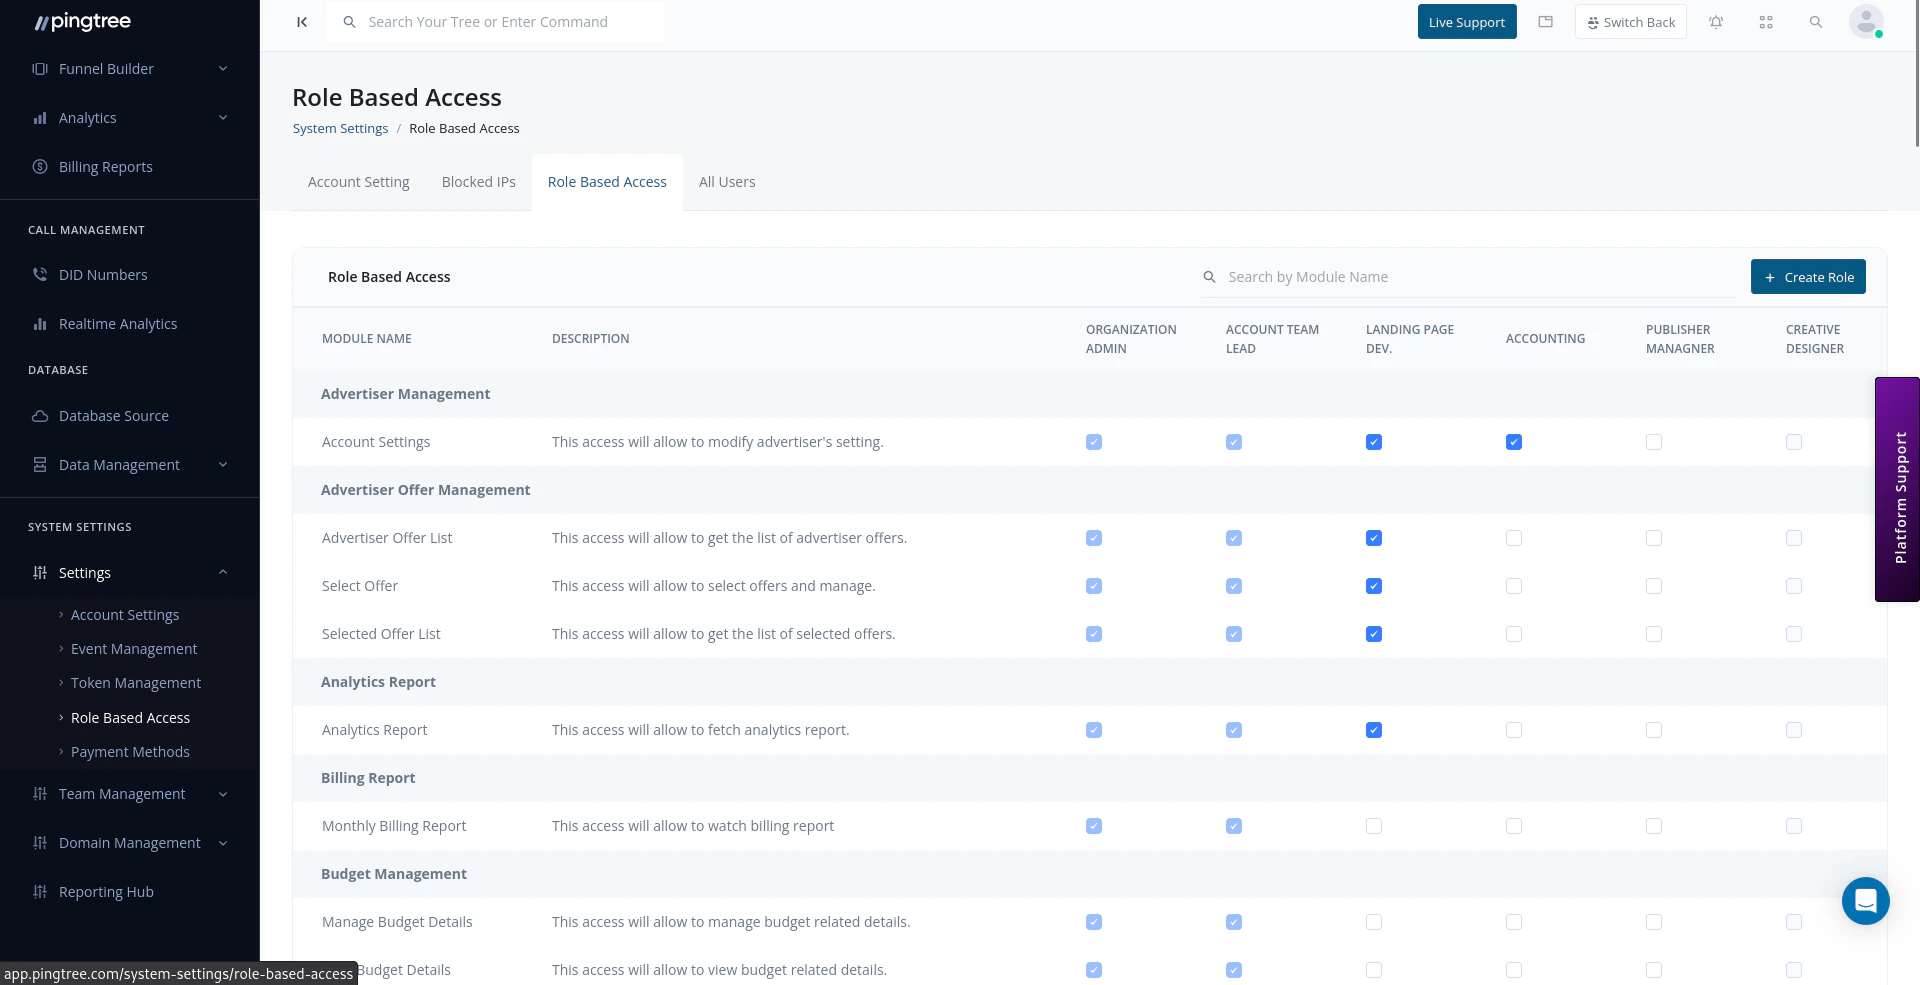
Task: Switch to the Blocked IPs tab
Action: pyautogui.click(x=478, y=181)
